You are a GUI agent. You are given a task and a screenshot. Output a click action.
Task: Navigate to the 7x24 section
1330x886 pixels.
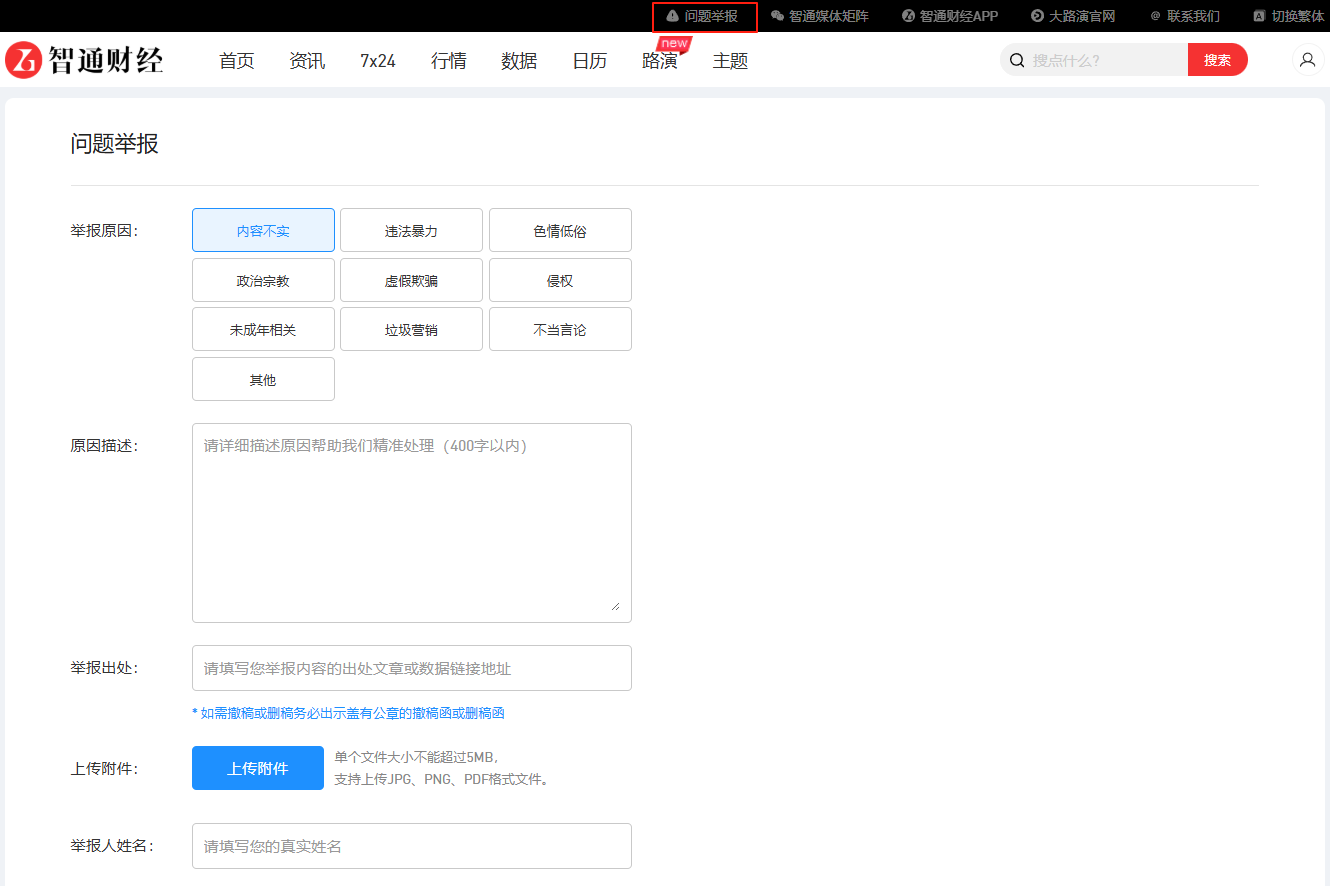pos(378,61)
